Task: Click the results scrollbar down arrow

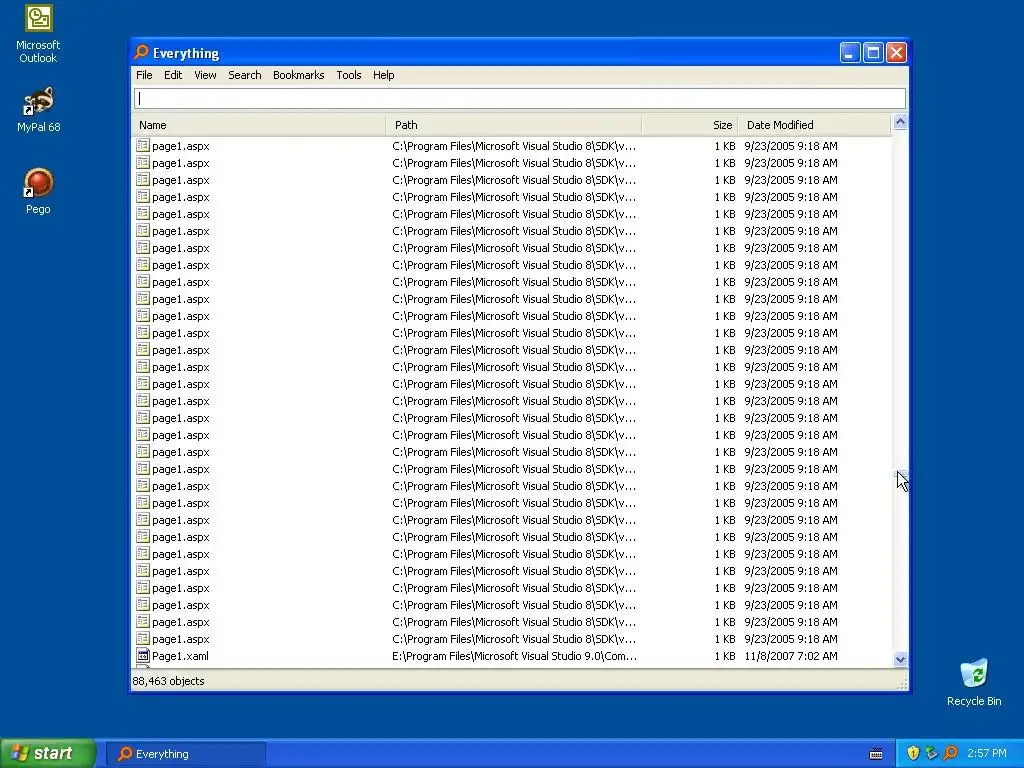Action: 900,659
